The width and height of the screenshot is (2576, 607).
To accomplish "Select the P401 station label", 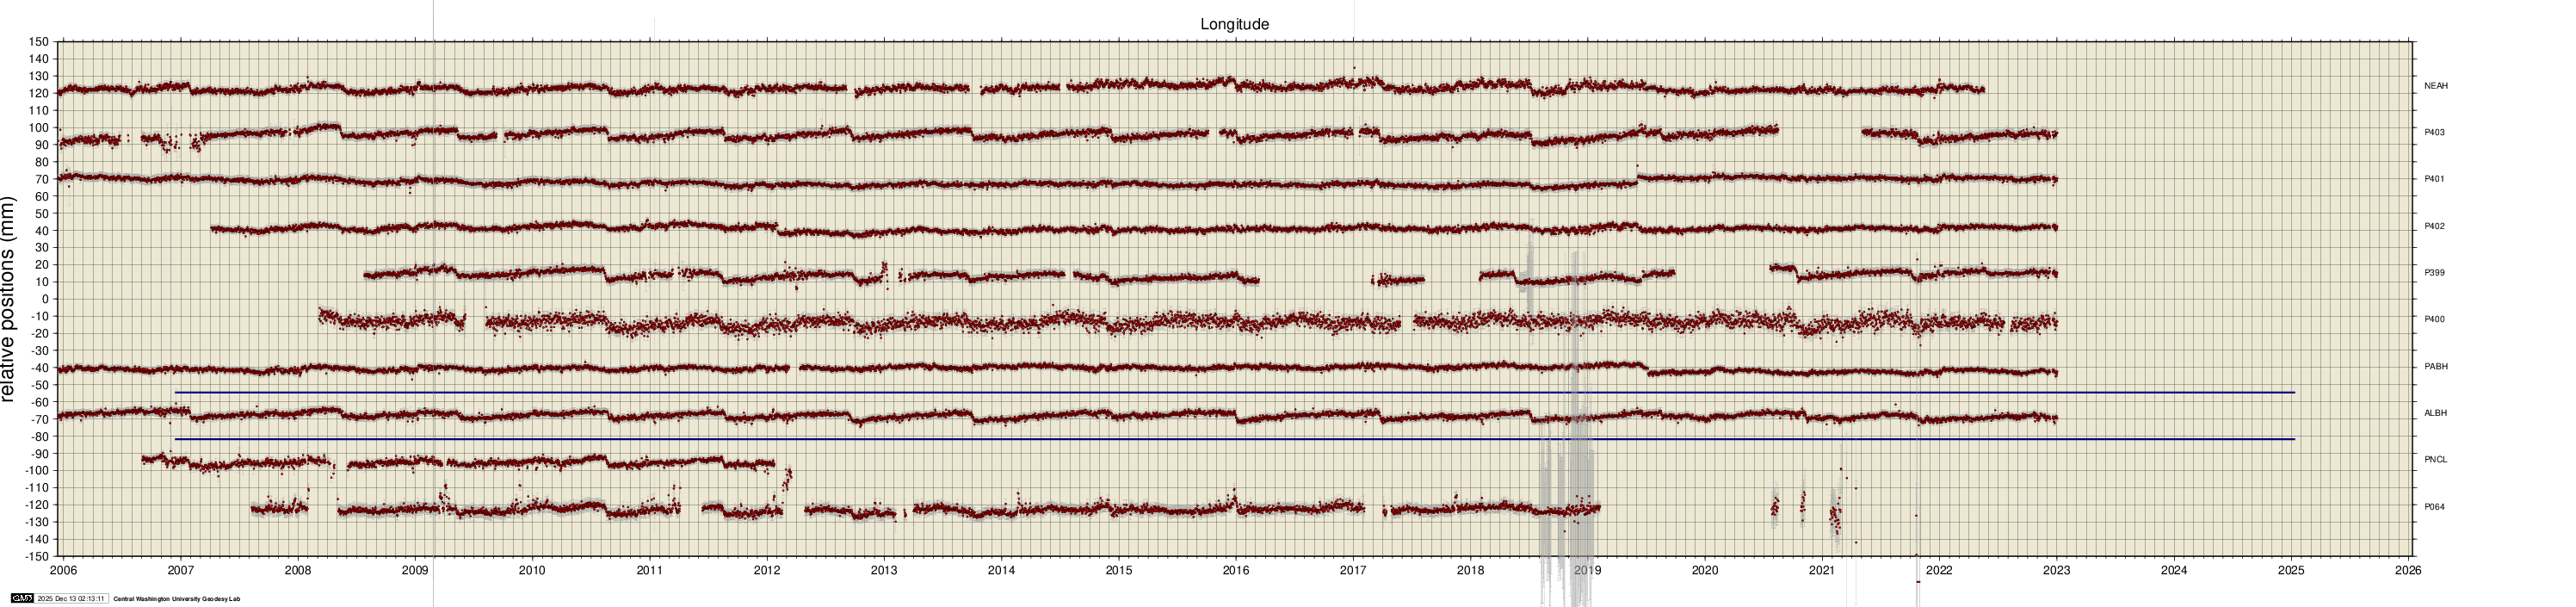I will [2434, 179].
